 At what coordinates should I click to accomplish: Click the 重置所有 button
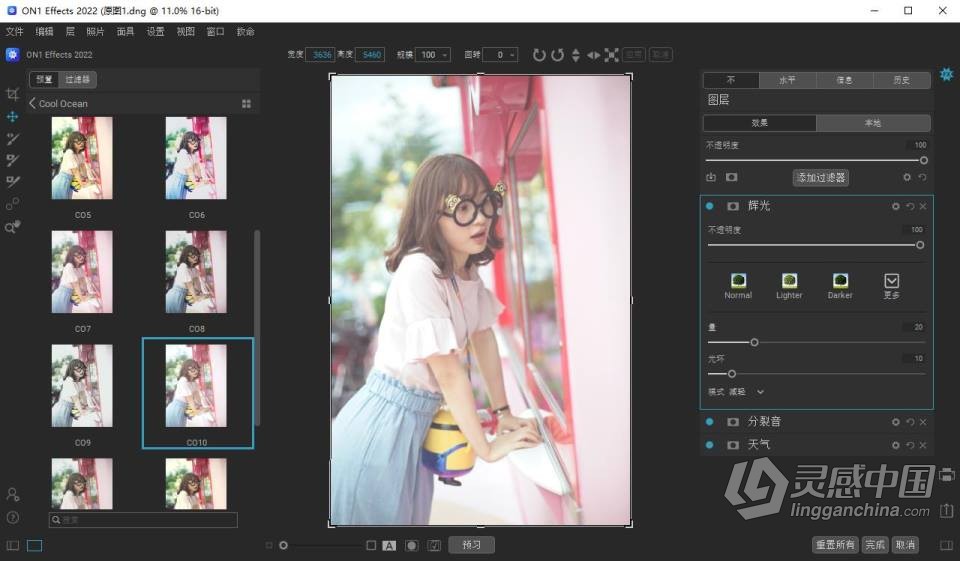pyautogui.click(x=834, y=545)
